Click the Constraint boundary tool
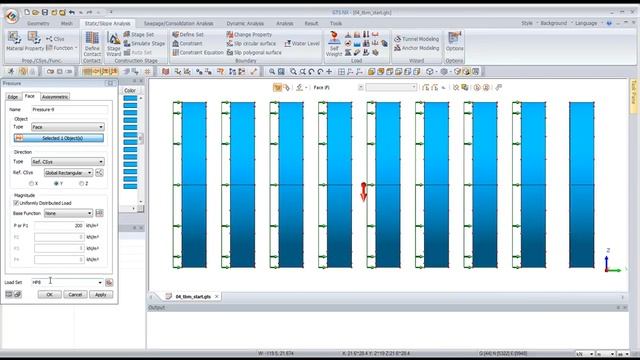The image size is (640, 360). coord(187,43)
